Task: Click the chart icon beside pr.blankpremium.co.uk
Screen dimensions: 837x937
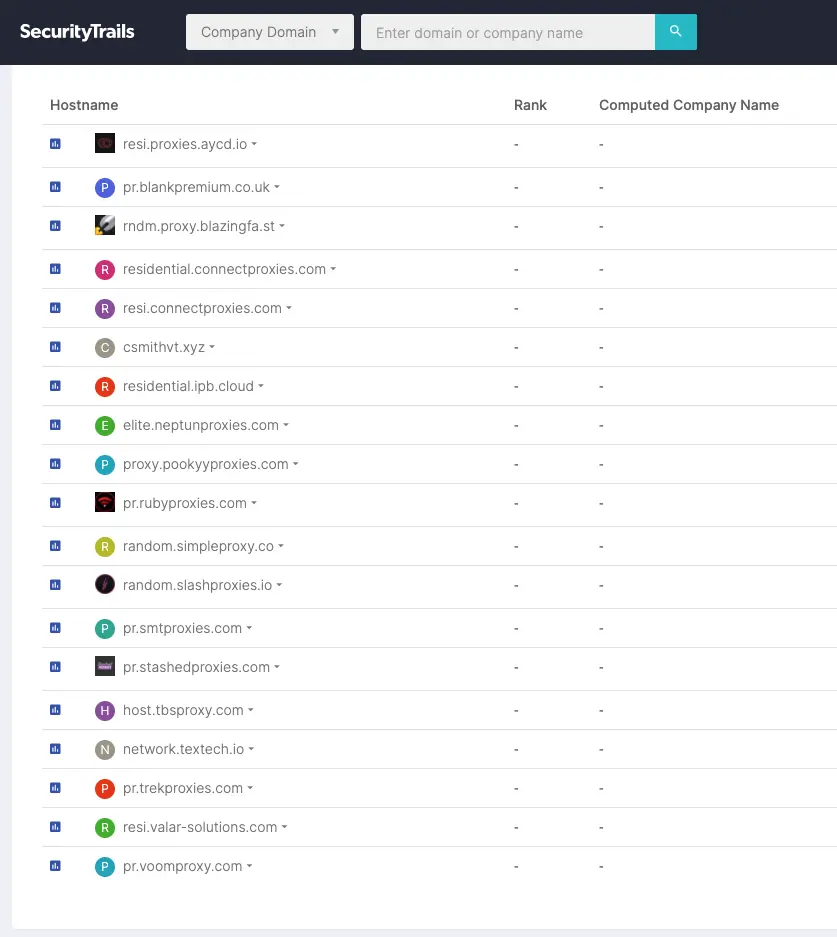Action: pyautogui.click(x=54, y=186)
